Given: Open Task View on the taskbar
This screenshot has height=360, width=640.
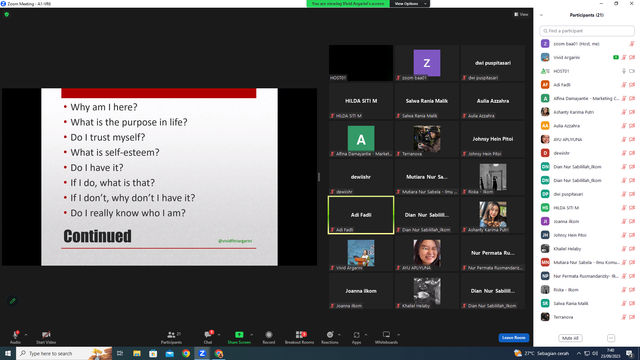Looking at the screenshot, I should click(x=120, y=353).
